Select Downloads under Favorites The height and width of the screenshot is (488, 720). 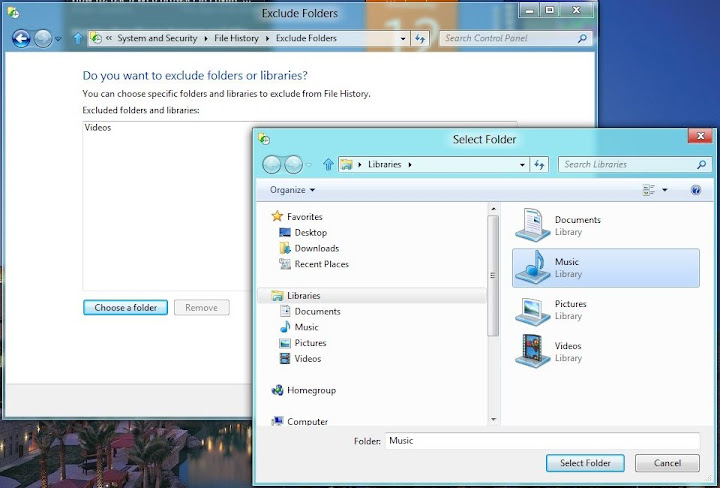click(309, 248)
